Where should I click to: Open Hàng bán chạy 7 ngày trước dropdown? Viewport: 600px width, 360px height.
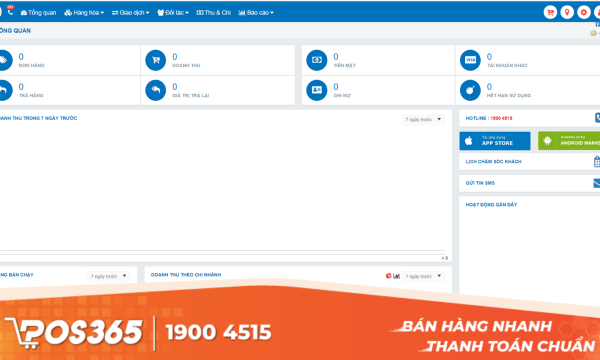(109, 276)
